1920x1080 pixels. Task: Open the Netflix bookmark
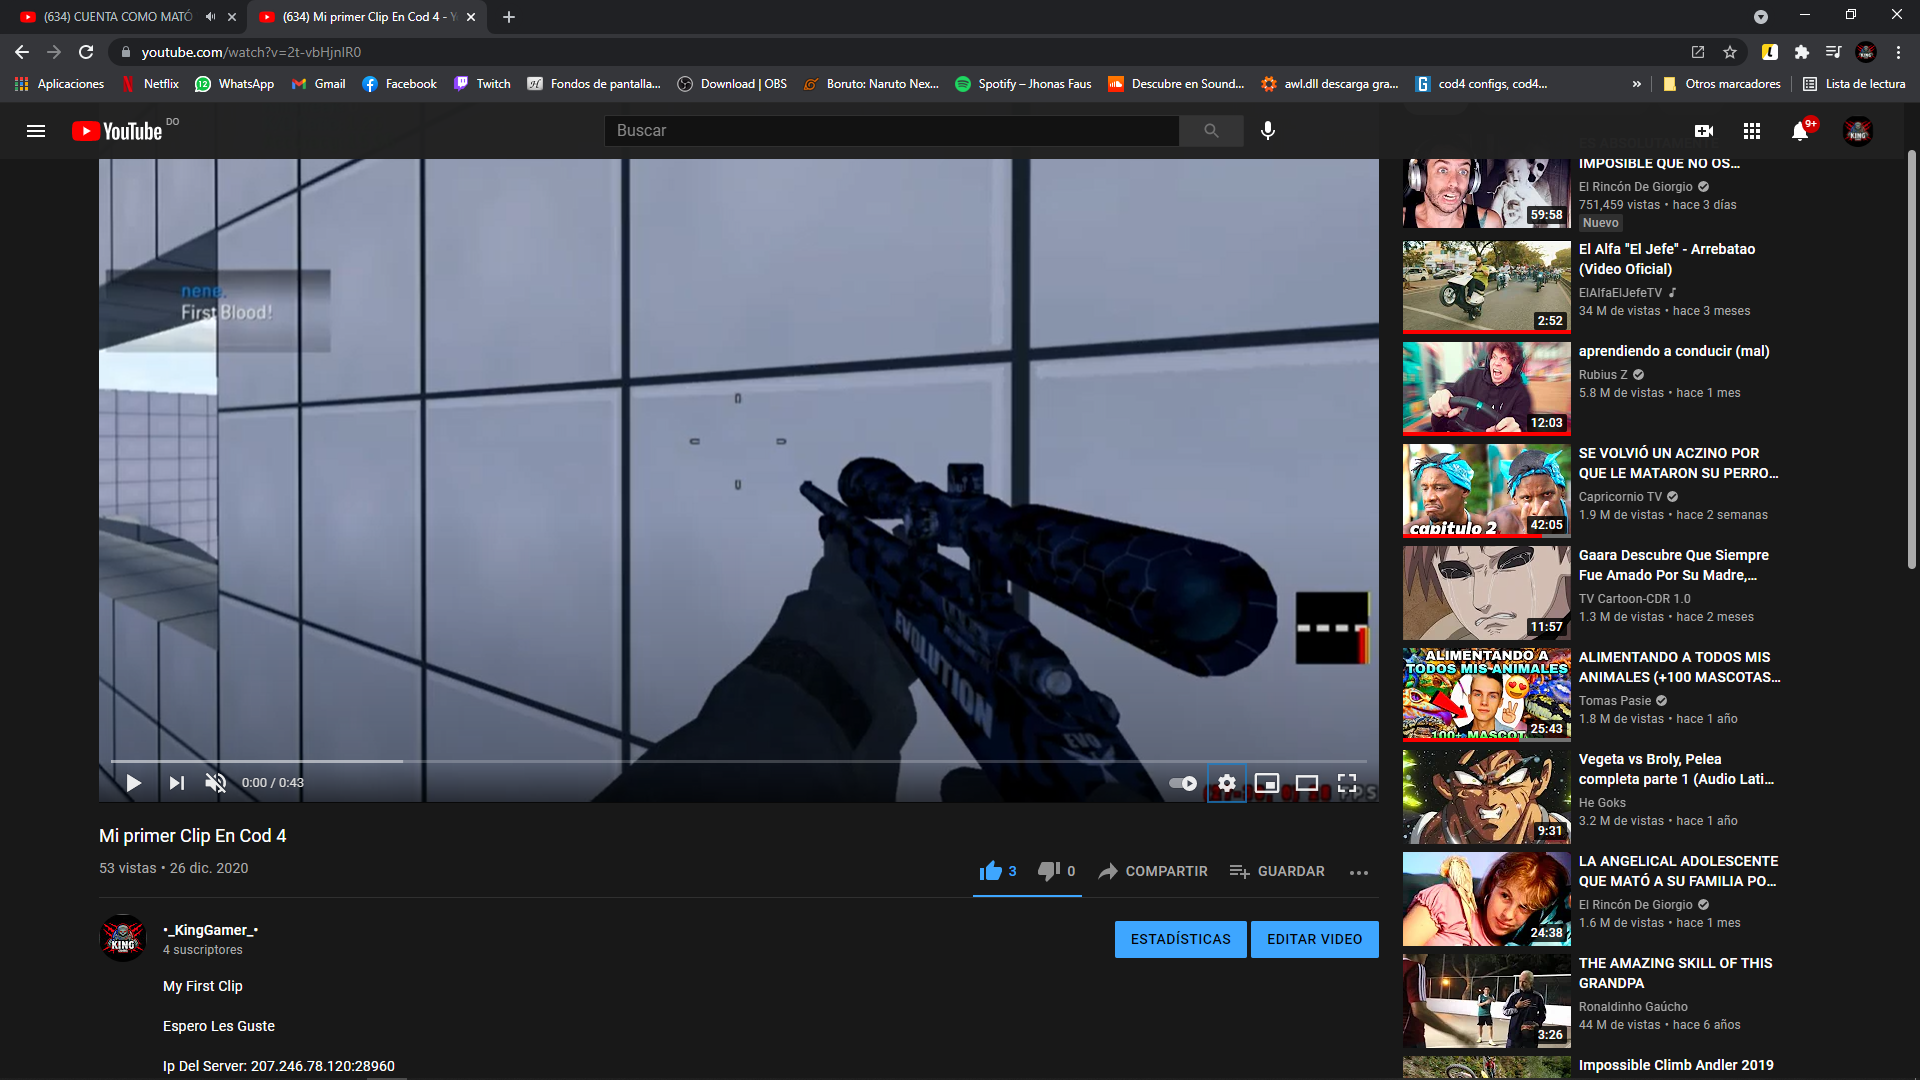(x=150, y=84)
